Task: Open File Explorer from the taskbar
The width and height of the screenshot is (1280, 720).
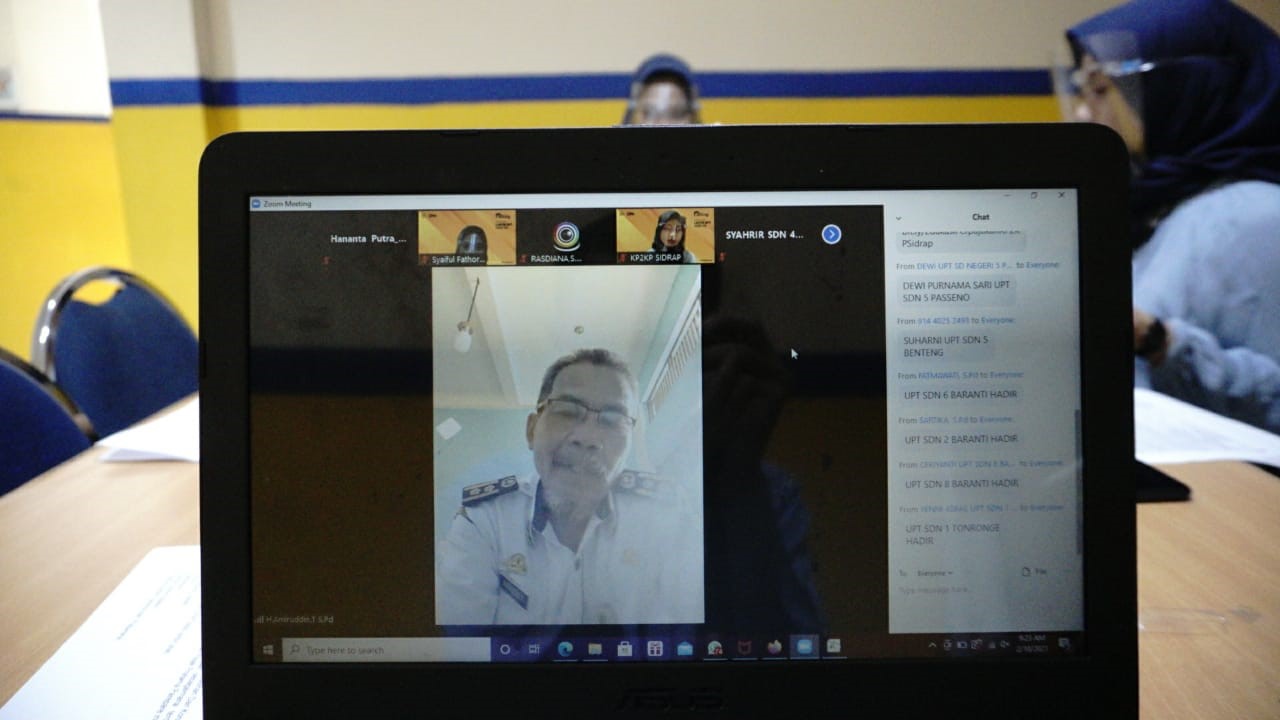Action: (x=595, y=649)
